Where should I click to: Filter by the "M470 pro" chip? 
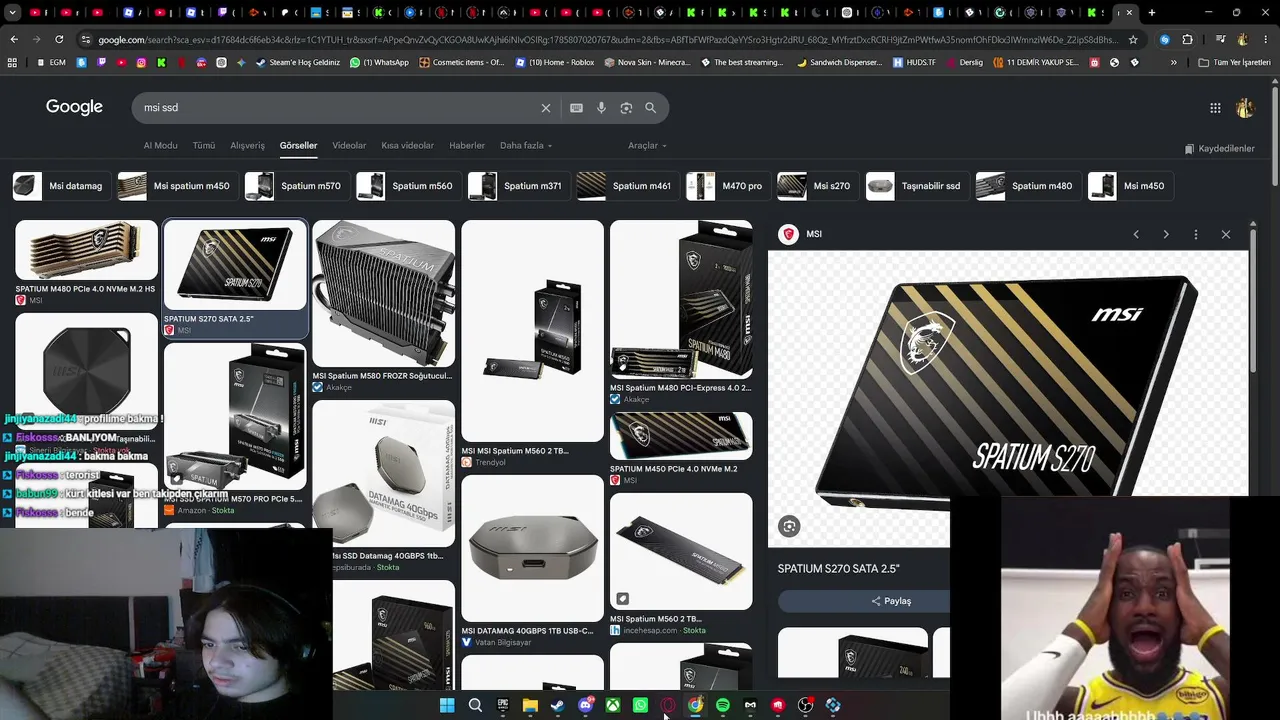727,186
